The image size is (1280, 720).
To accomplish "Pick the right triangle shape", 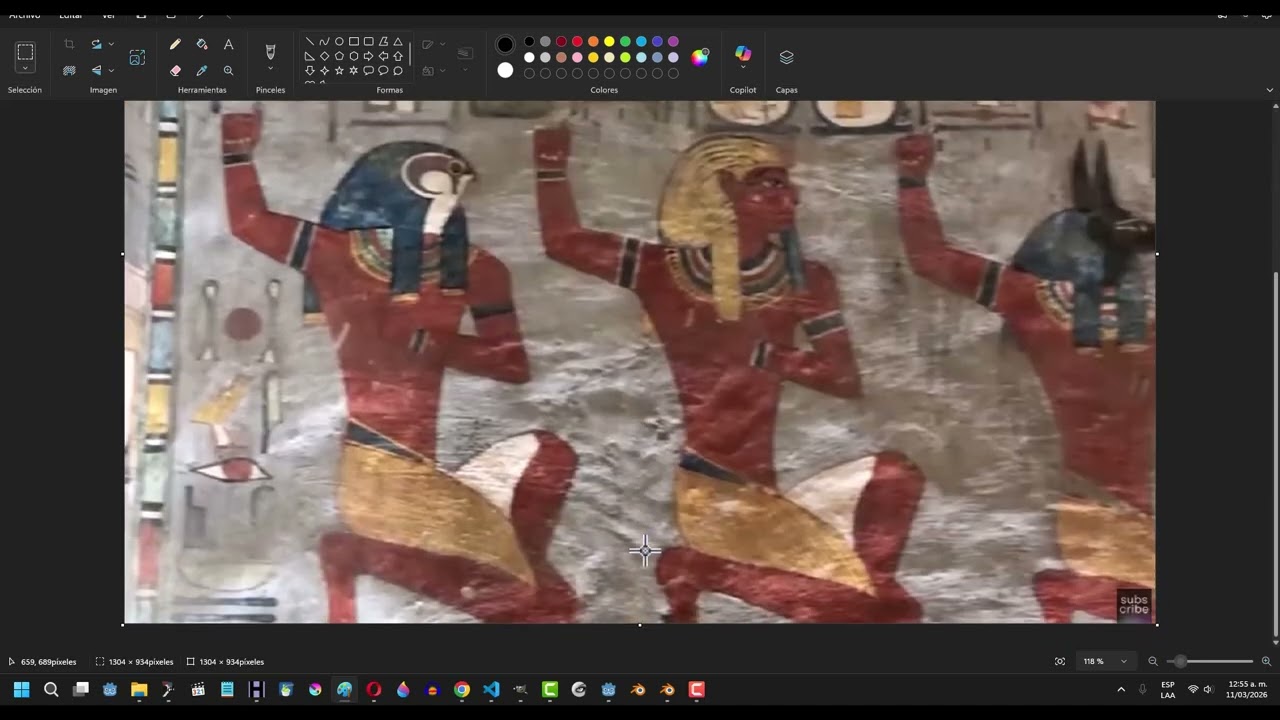I will coord(310,56).
